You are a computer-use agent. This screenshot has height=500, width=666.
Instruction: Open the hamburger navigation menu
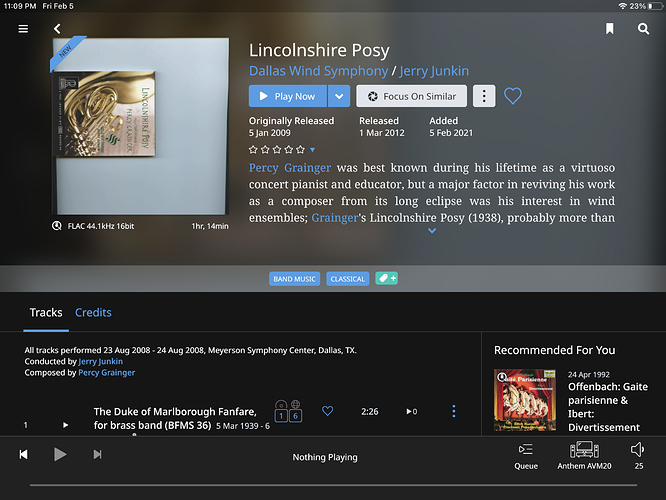pos(23,28)
